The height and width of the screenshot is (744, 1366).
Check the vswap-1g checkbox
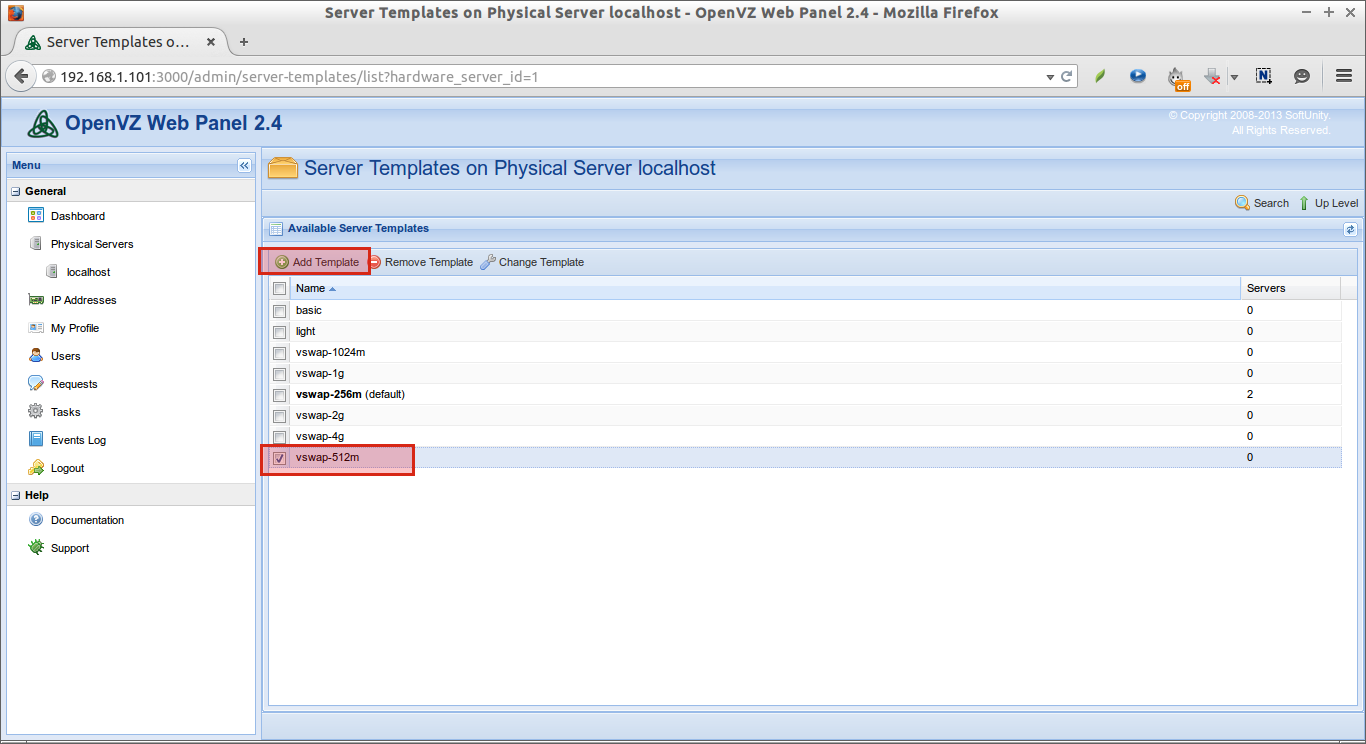280,374
